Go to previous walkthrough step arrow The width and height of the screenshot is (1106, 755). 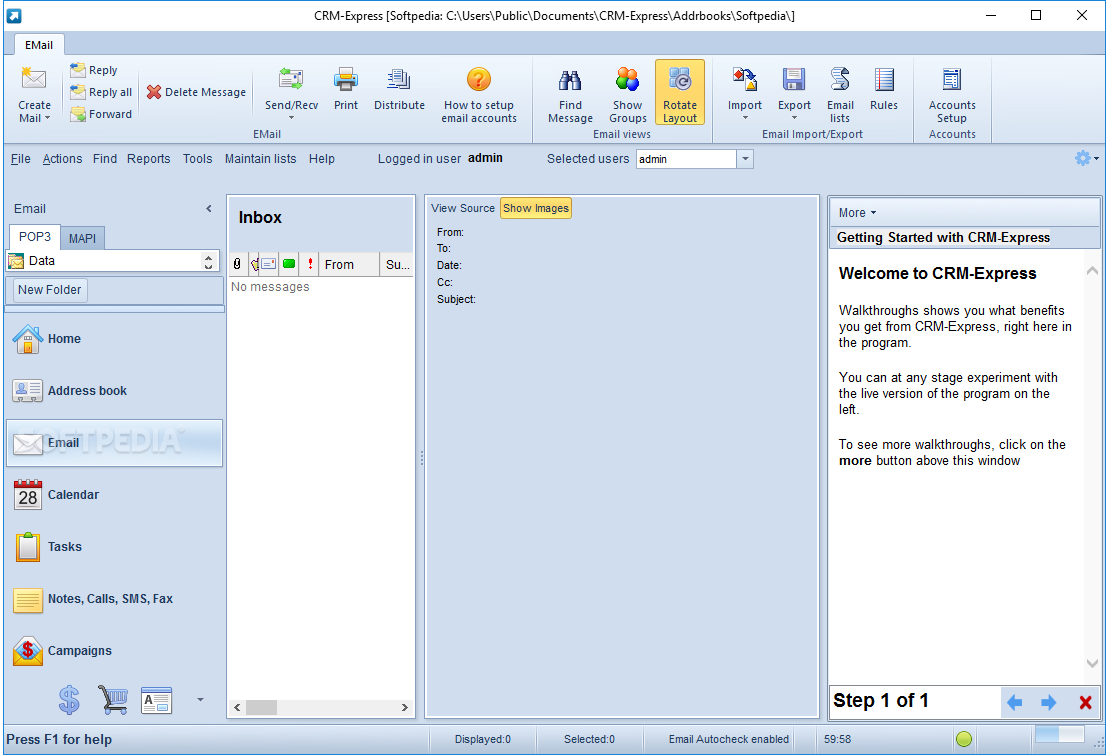point(1014,701)
